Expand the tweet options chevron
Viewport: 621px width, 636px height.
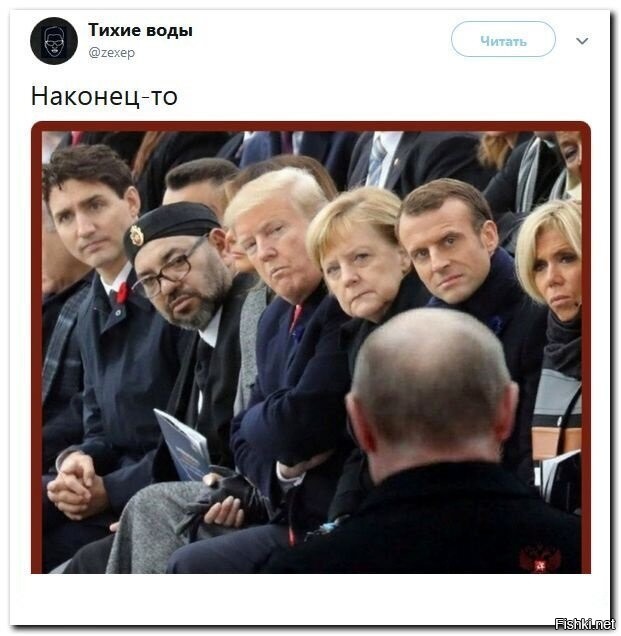tap(582, 41)
